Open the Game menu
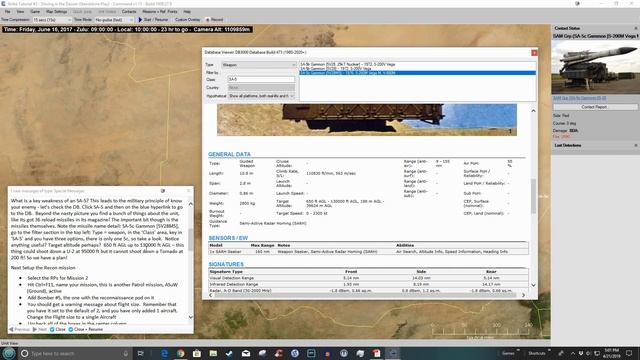 pos(35,11)
